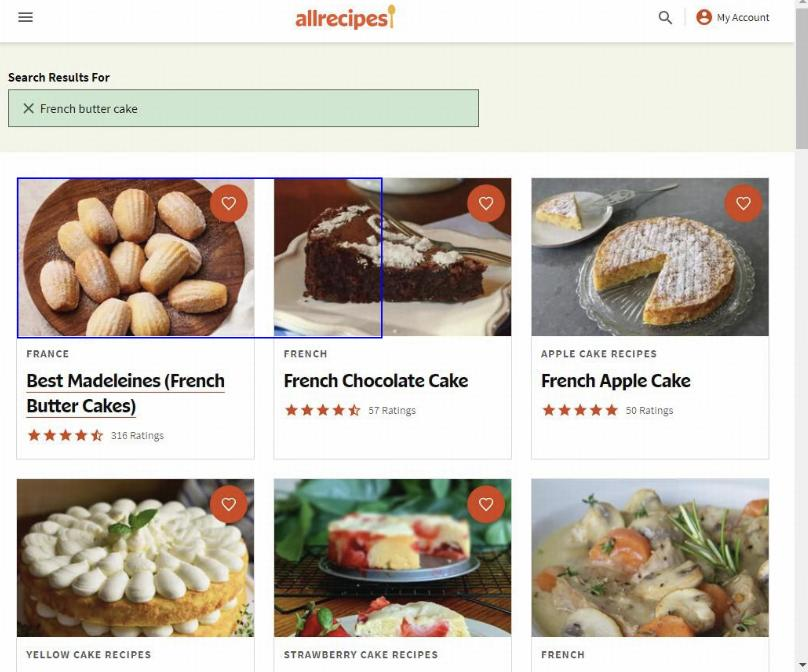Click inside the search results text field
808x672 pixels.
click(243, 108)
